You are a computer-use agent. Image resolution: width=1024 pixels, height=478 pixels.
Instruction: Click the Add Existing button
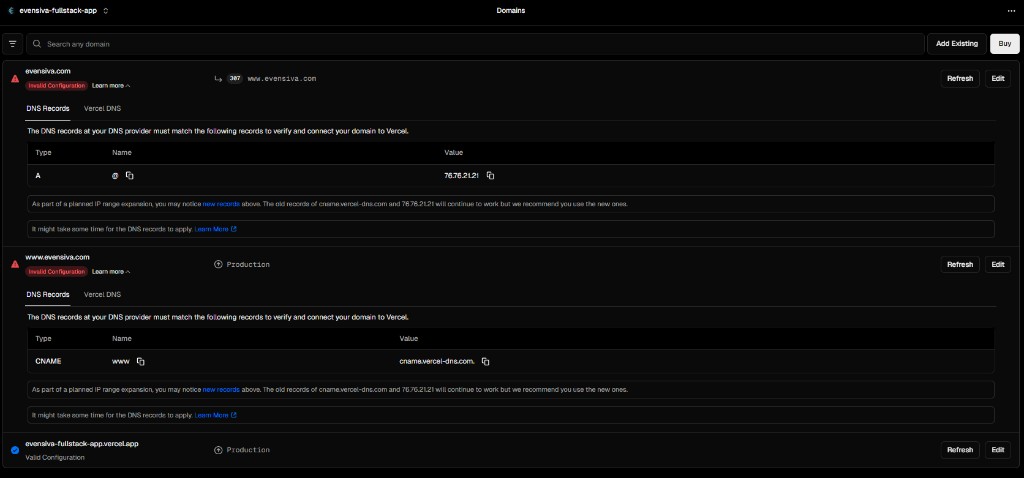(957, 44)
